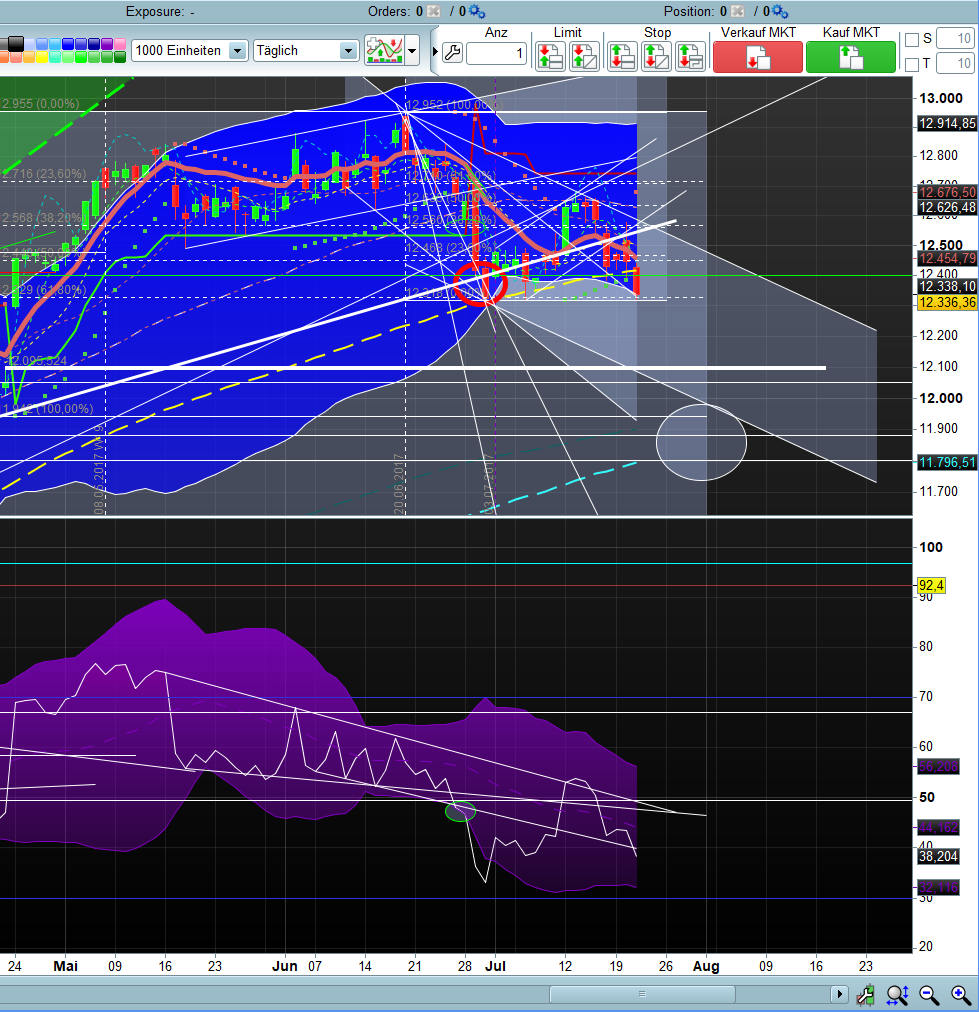Click the horizontal time scrollbar thumb
979x1012 pixels.
pos(641,994)
